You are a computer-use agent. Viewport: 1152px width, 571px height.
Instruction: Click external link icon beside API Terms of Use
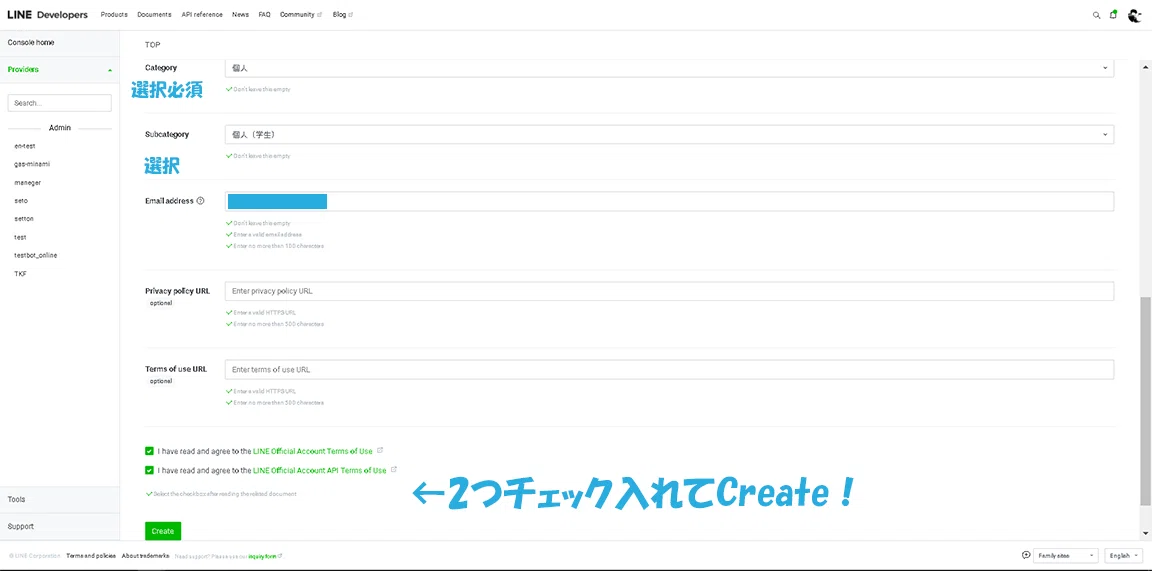[394, 470]
